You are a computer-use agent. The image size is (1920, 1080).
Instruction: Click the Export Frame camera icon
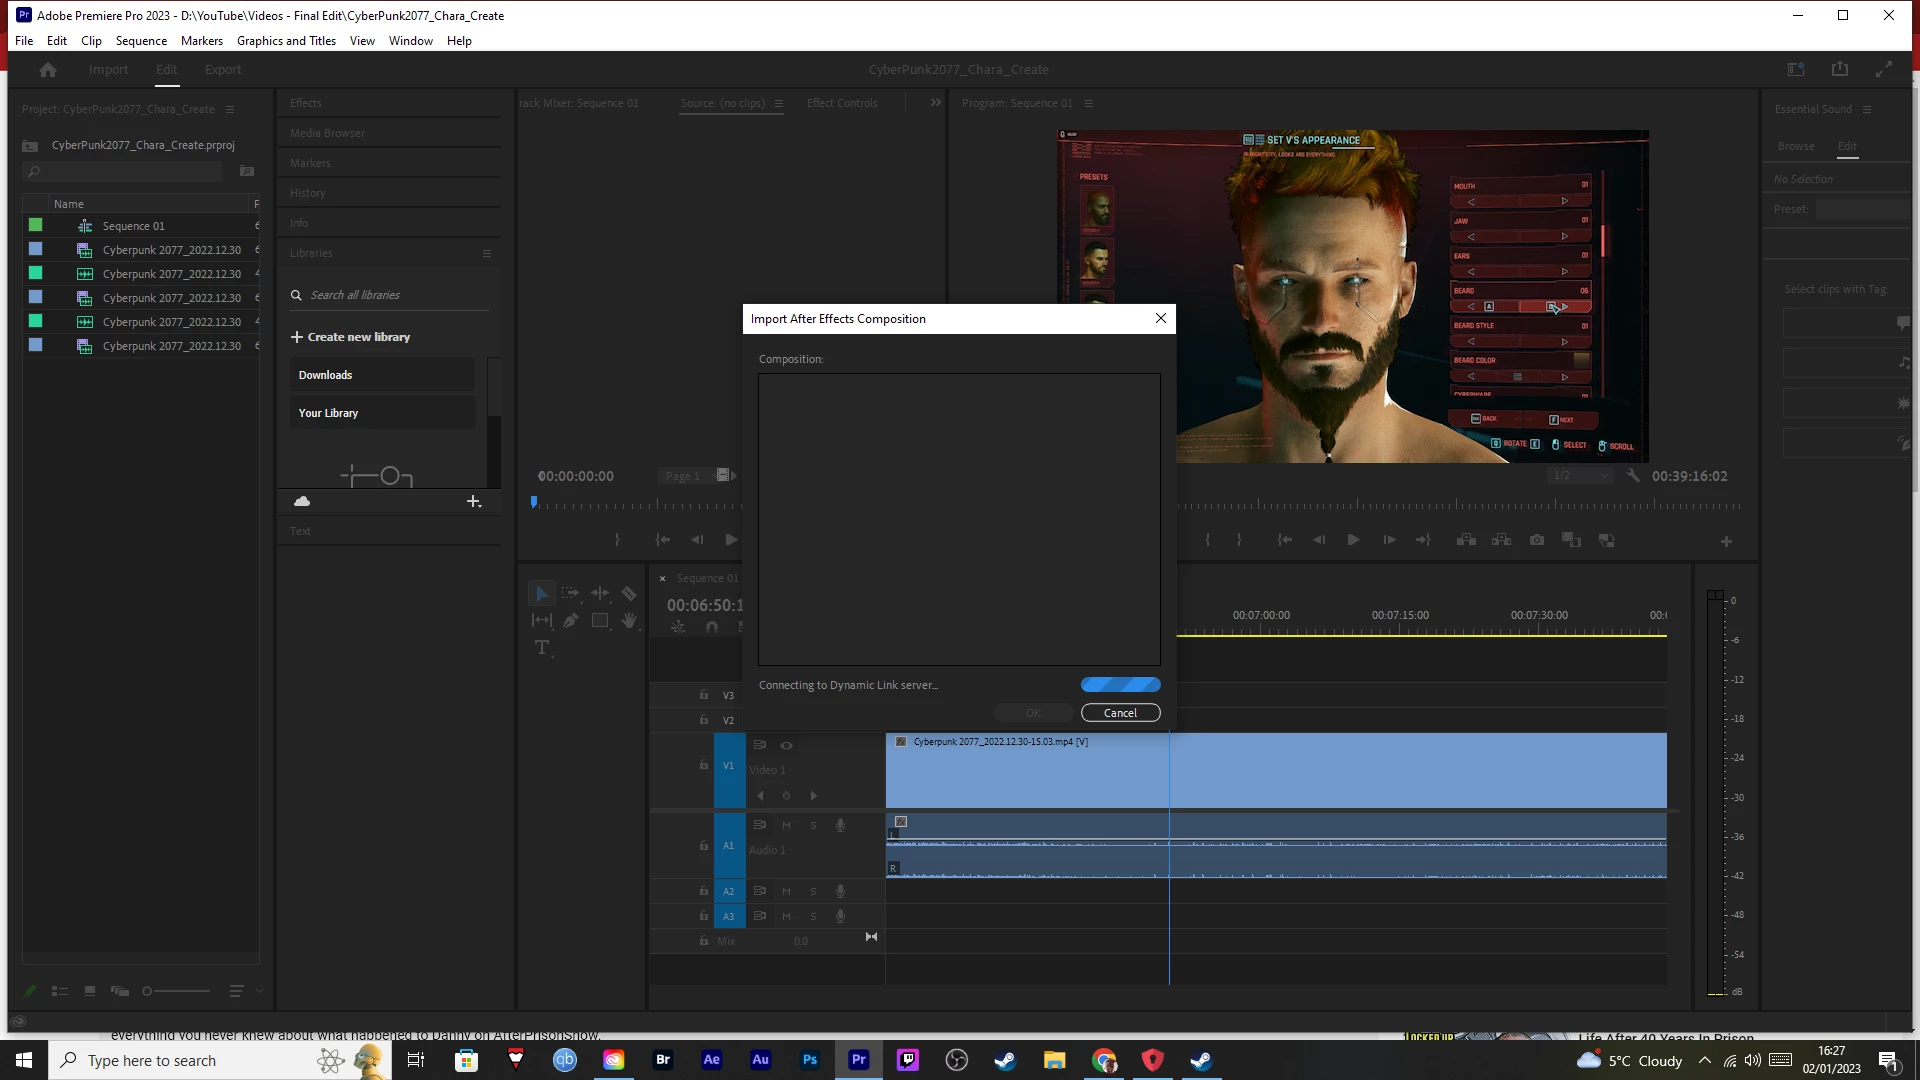[x=1537, y=540]
